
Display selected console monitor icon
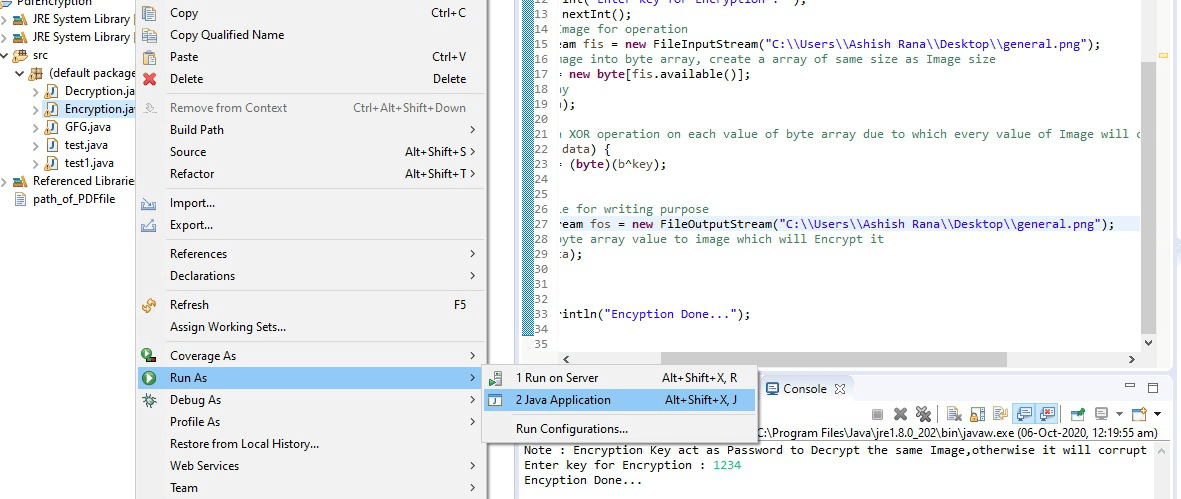[1100, 414]
